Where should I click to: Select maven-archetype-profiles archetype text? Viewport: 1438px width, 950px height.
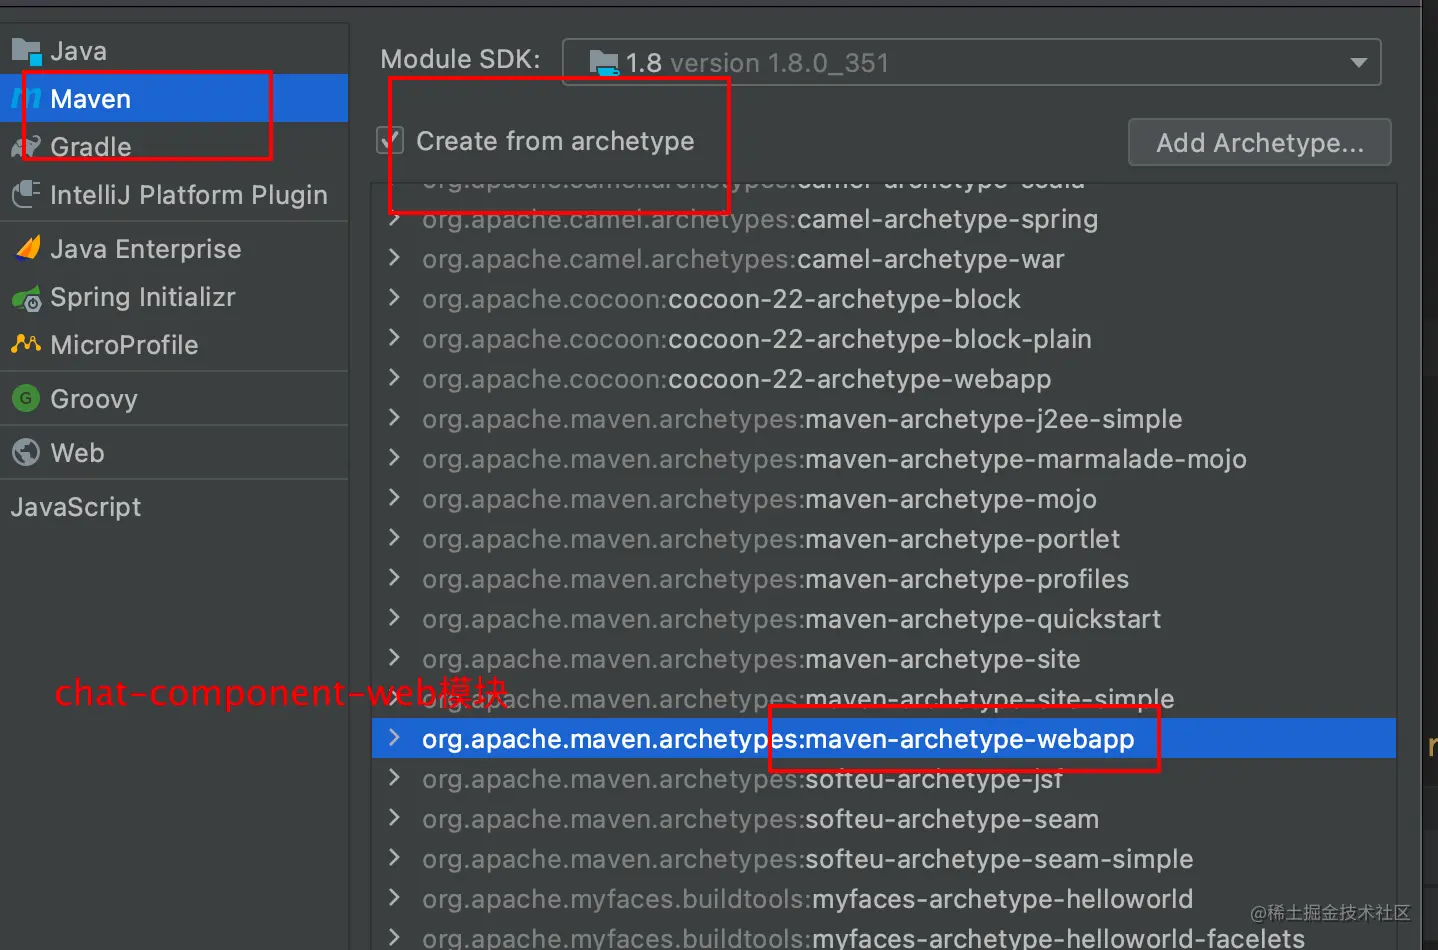click(x=775, y=579)
